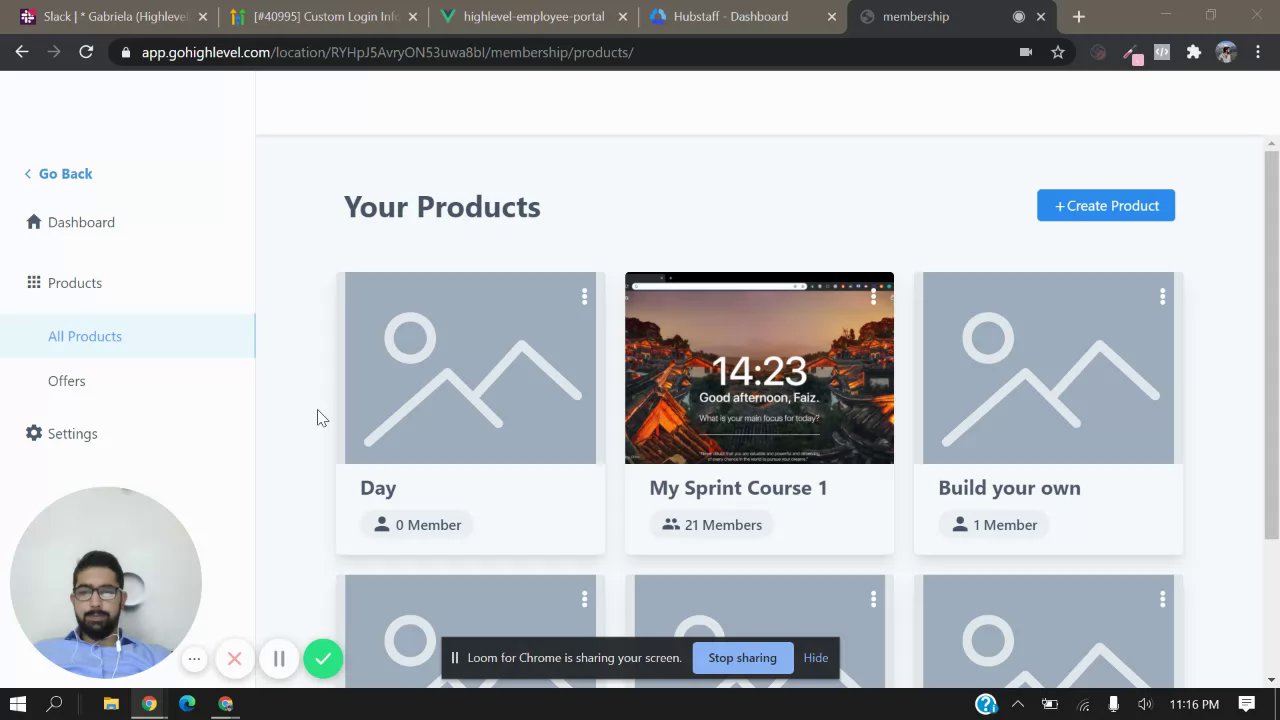Click Stop sharing button
The image size is (1280, 720).
pyautogui.click(x=742, y=658)
